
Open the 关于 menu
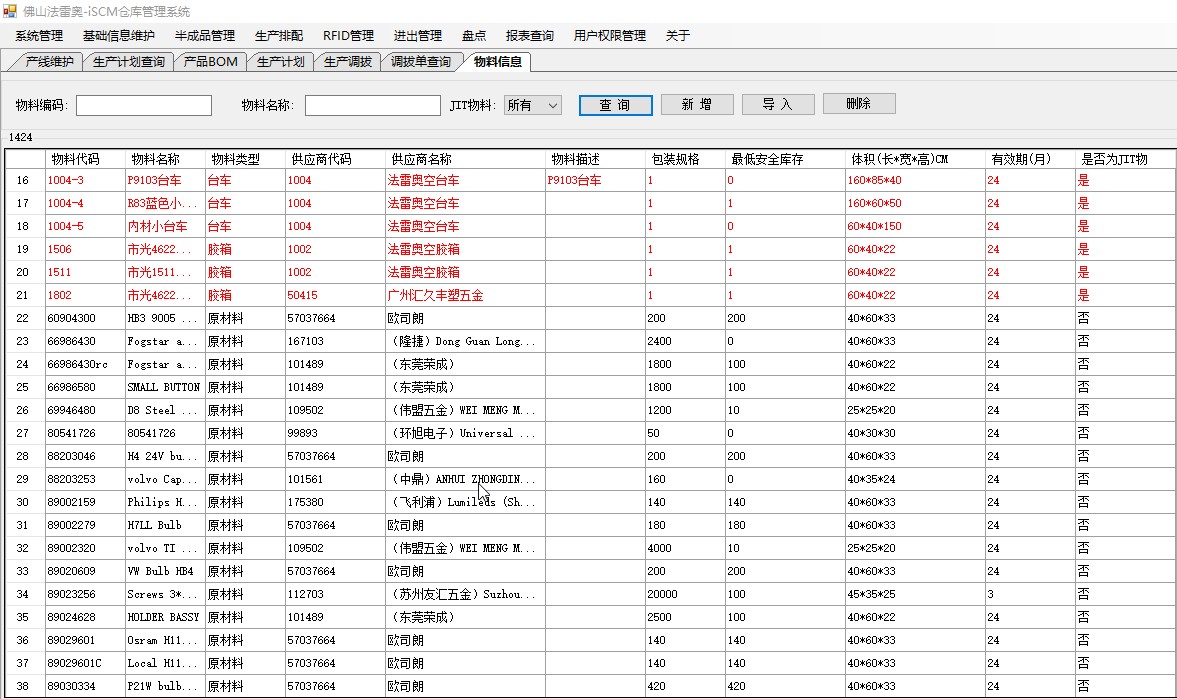(x=677, y=35)
